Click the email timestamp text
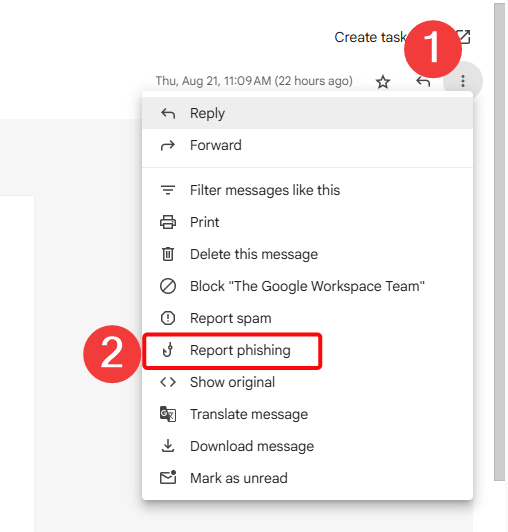This screenshot has height=532, width=508. (x=254, y=81)
